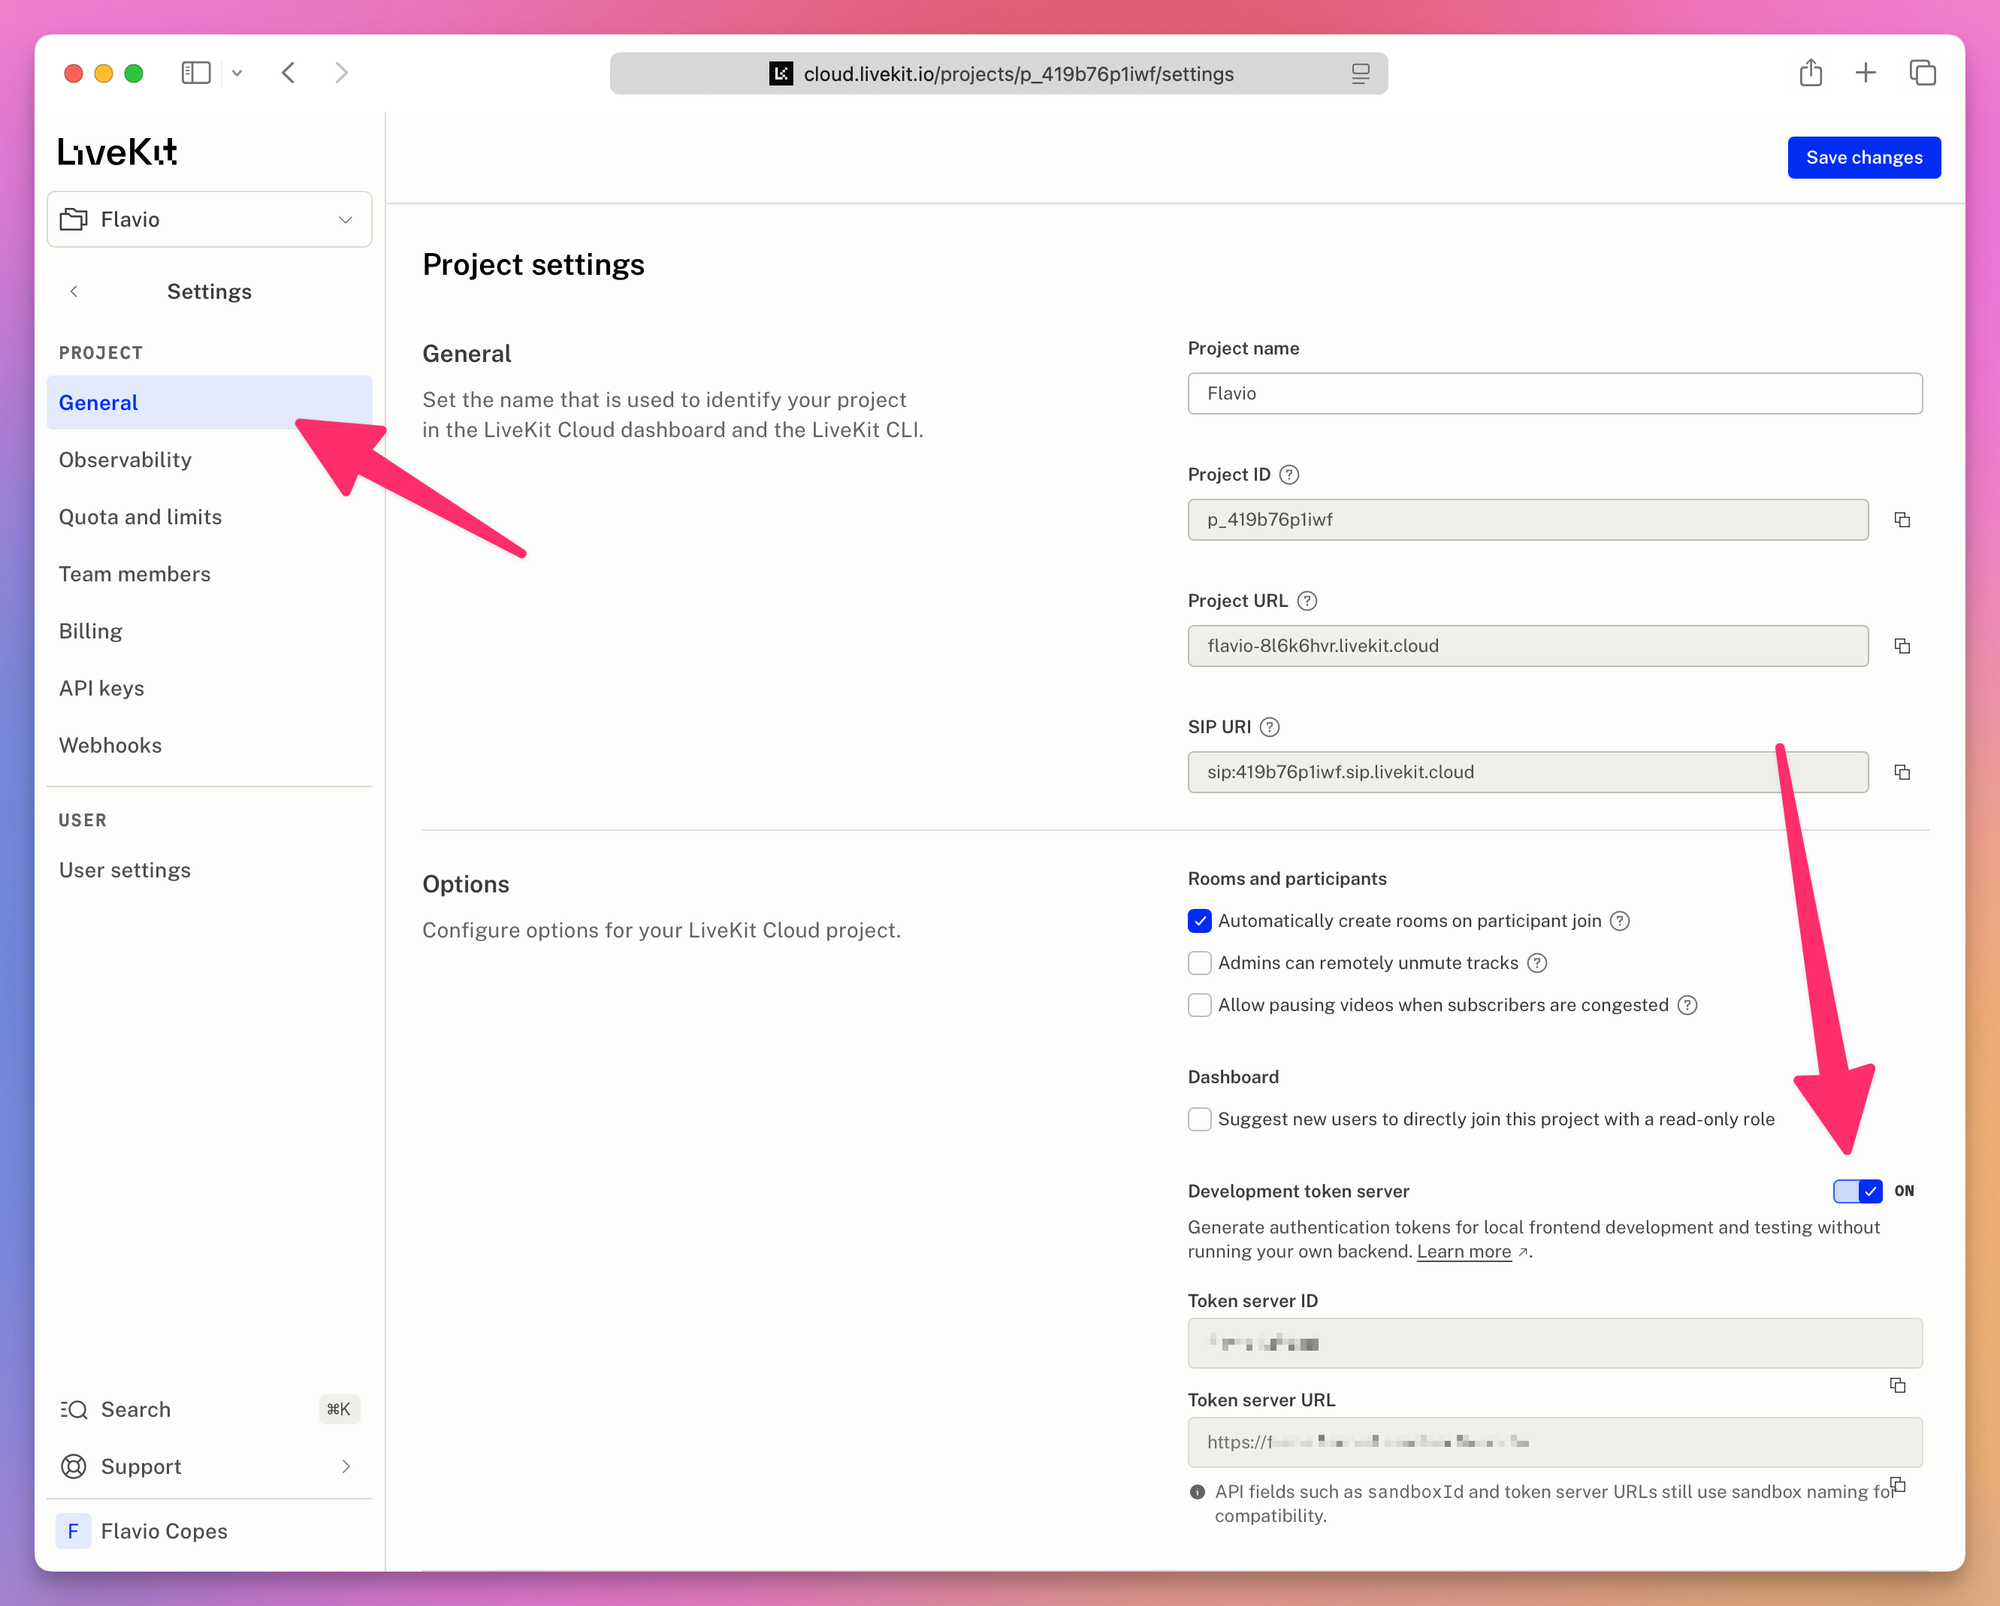Copy the Token server URL
Viewport: 2000px width, 1606px height.
point(1897,1485)
